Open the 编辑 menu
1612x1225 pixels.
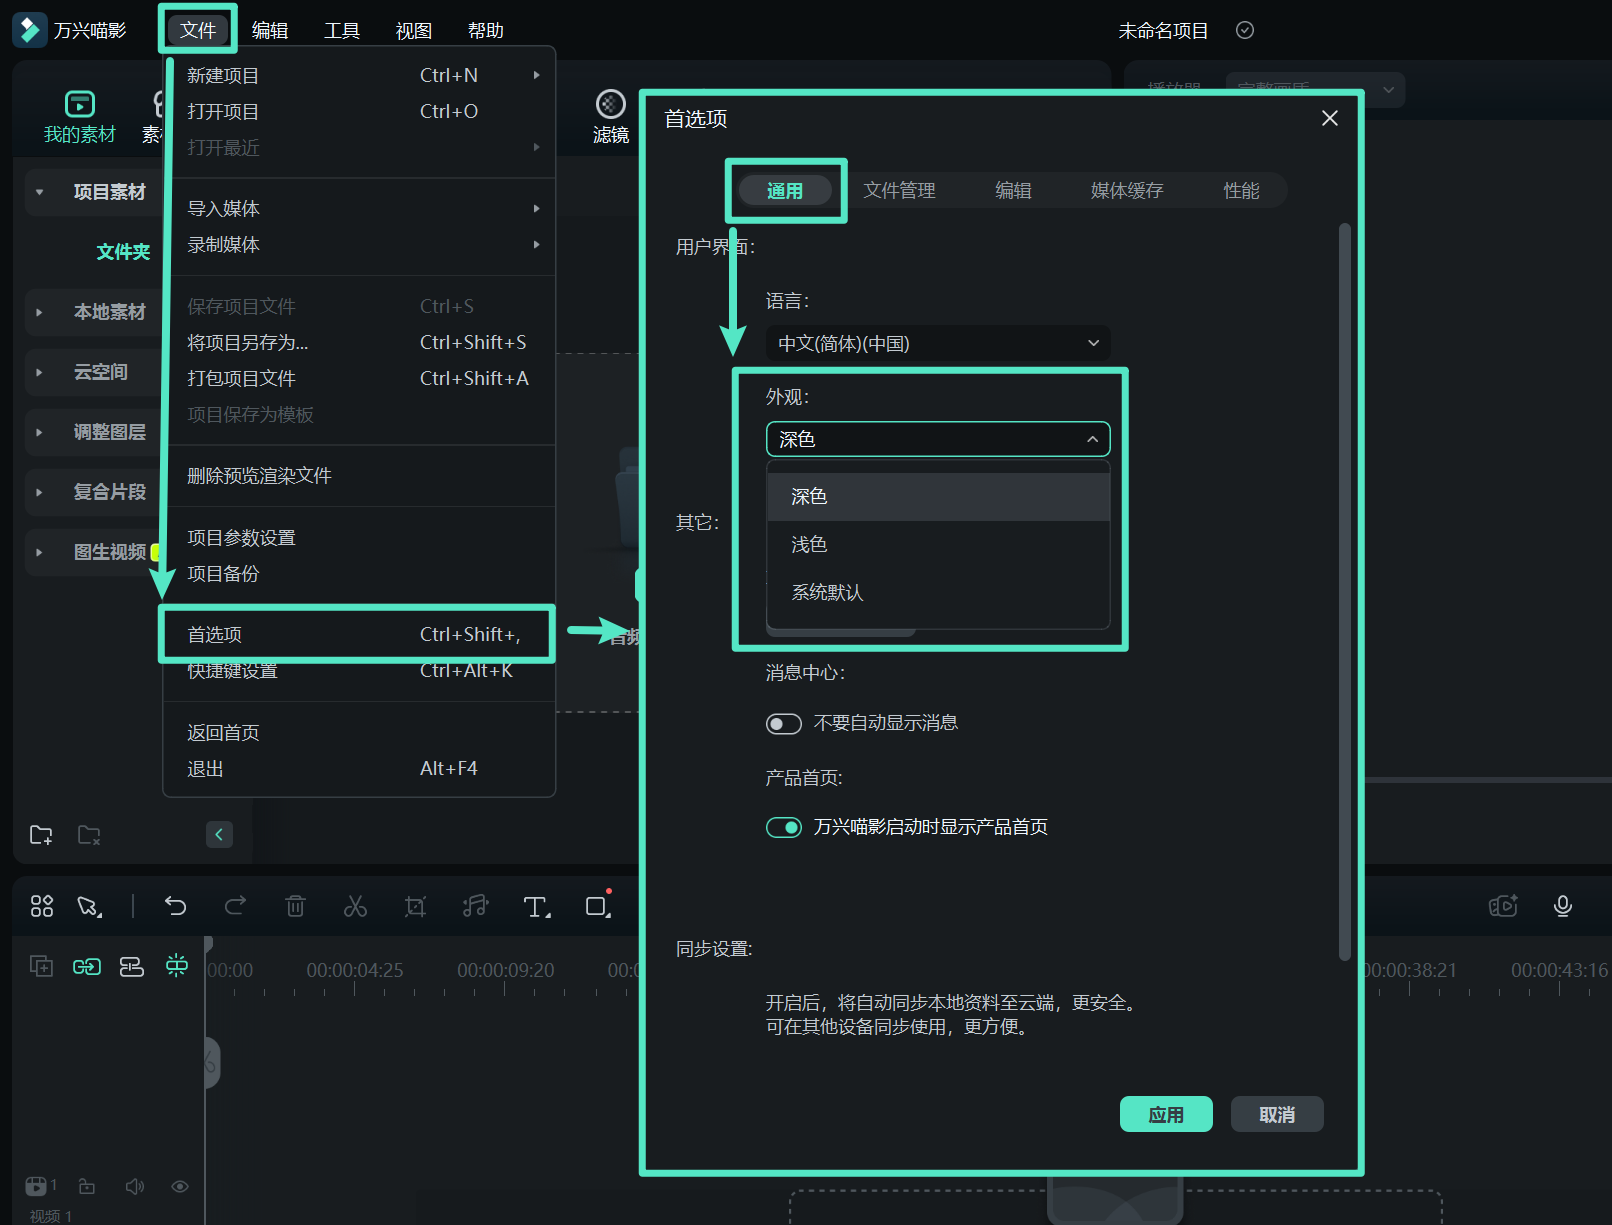coord(269,29)
